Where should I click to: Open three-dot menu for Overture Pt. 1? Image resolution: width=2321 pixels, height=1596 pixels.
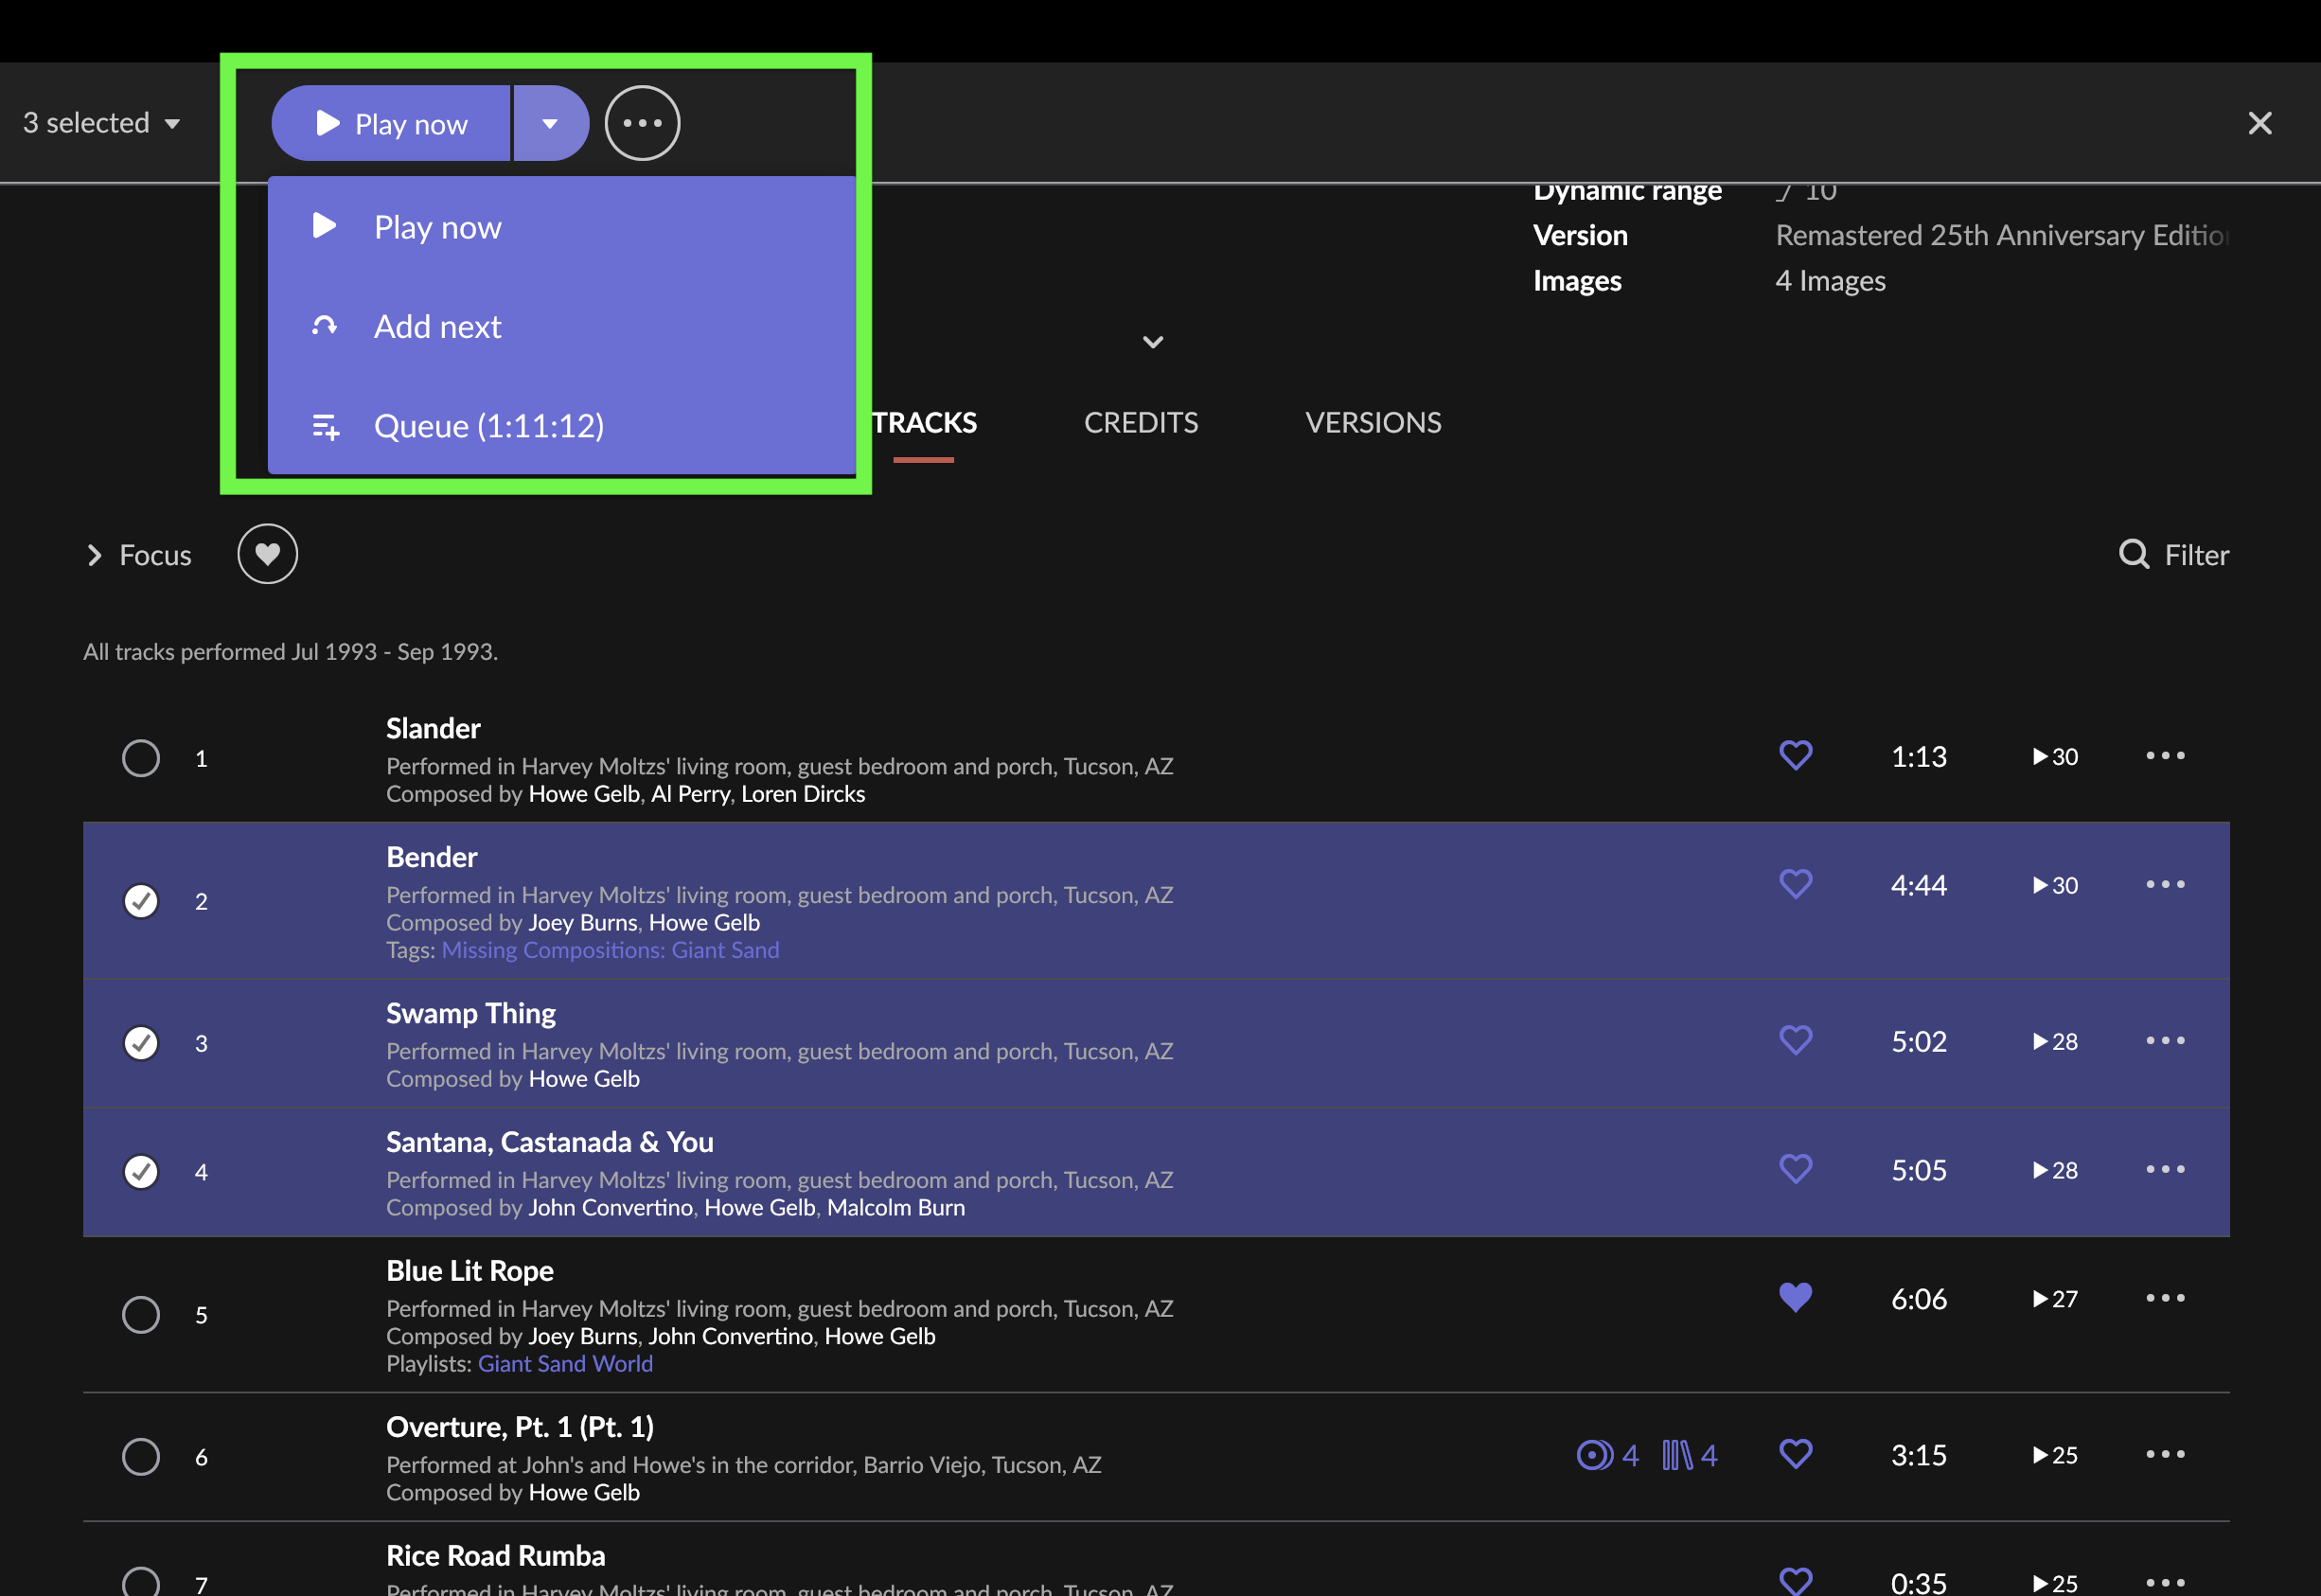pos(2165,1455)
